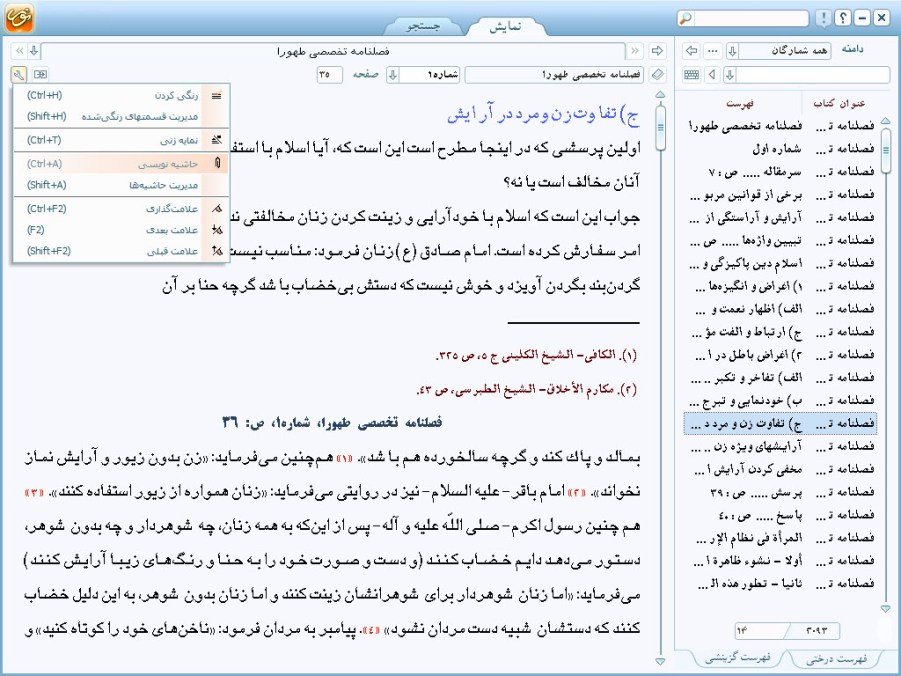This screenshot has height=676, width=901.
Task: Click footnote marker ۴ in last text line
Action: [x=371, y=629]
